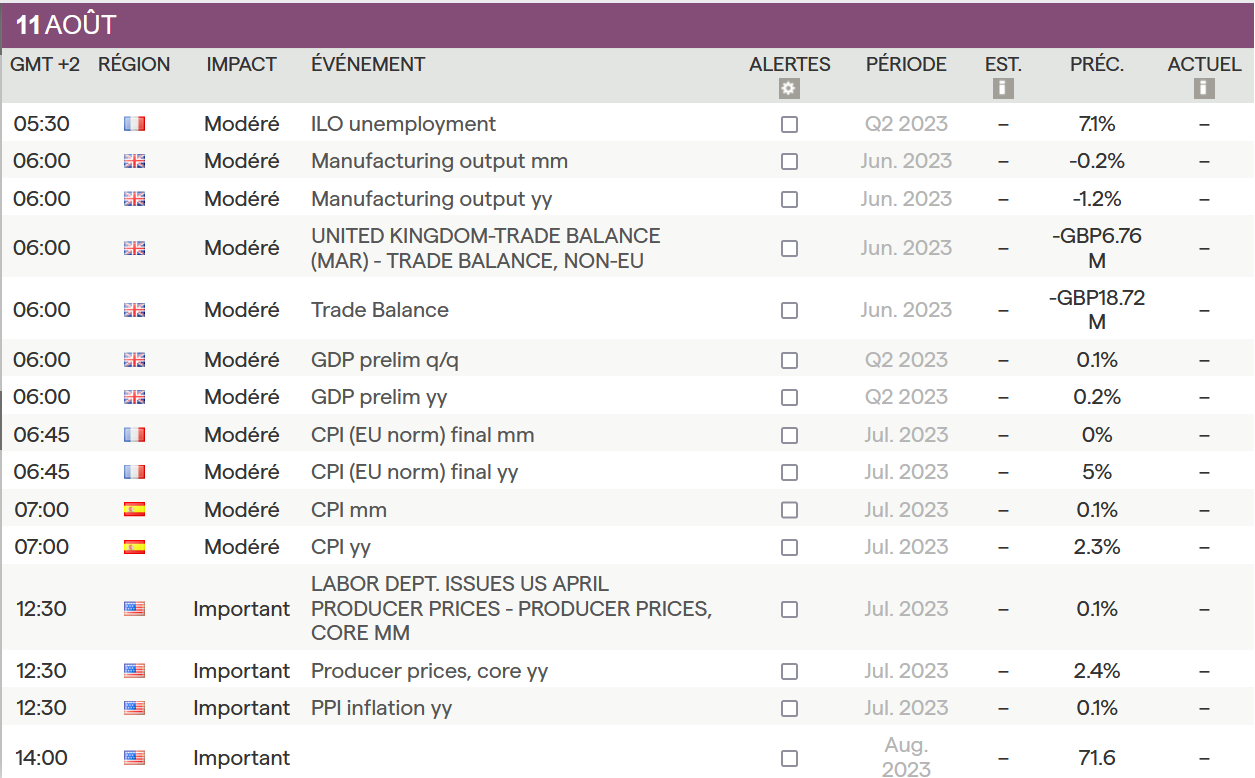
Task: Enable alert for ILO unemployment
Action: 790,125
